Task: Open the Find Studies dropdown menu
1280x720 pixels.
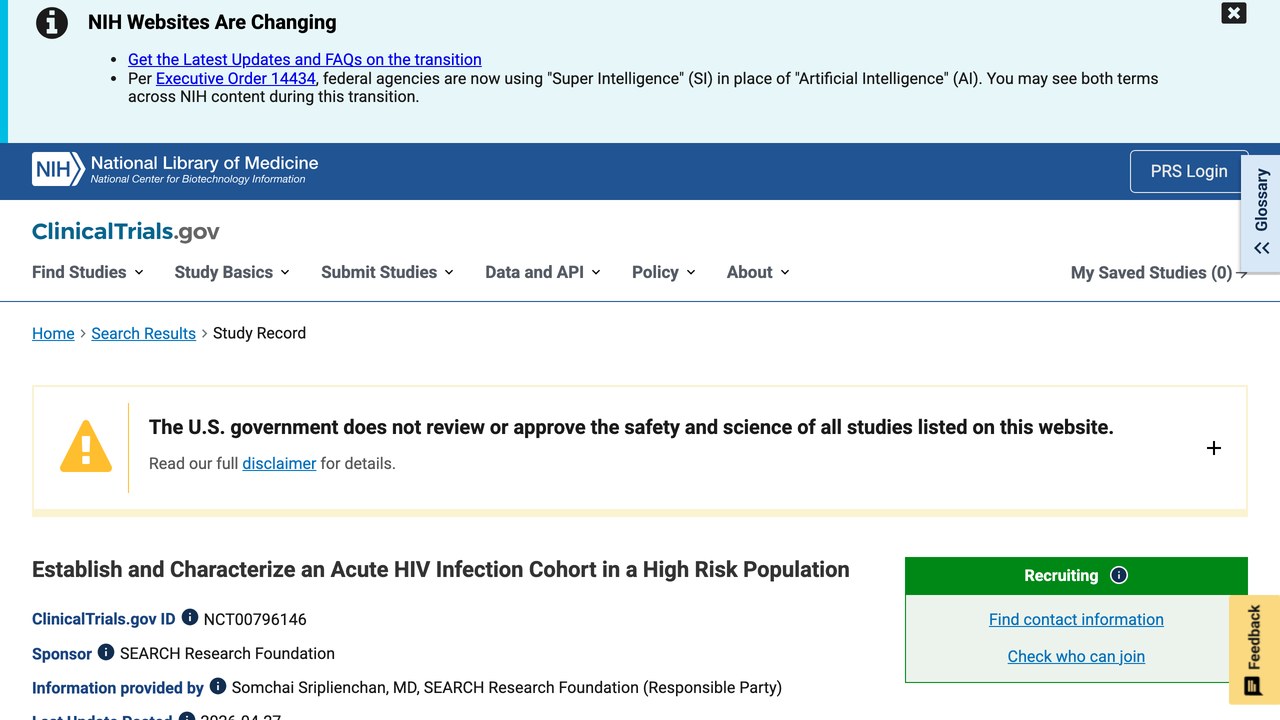Action: (x=88, y=272)
